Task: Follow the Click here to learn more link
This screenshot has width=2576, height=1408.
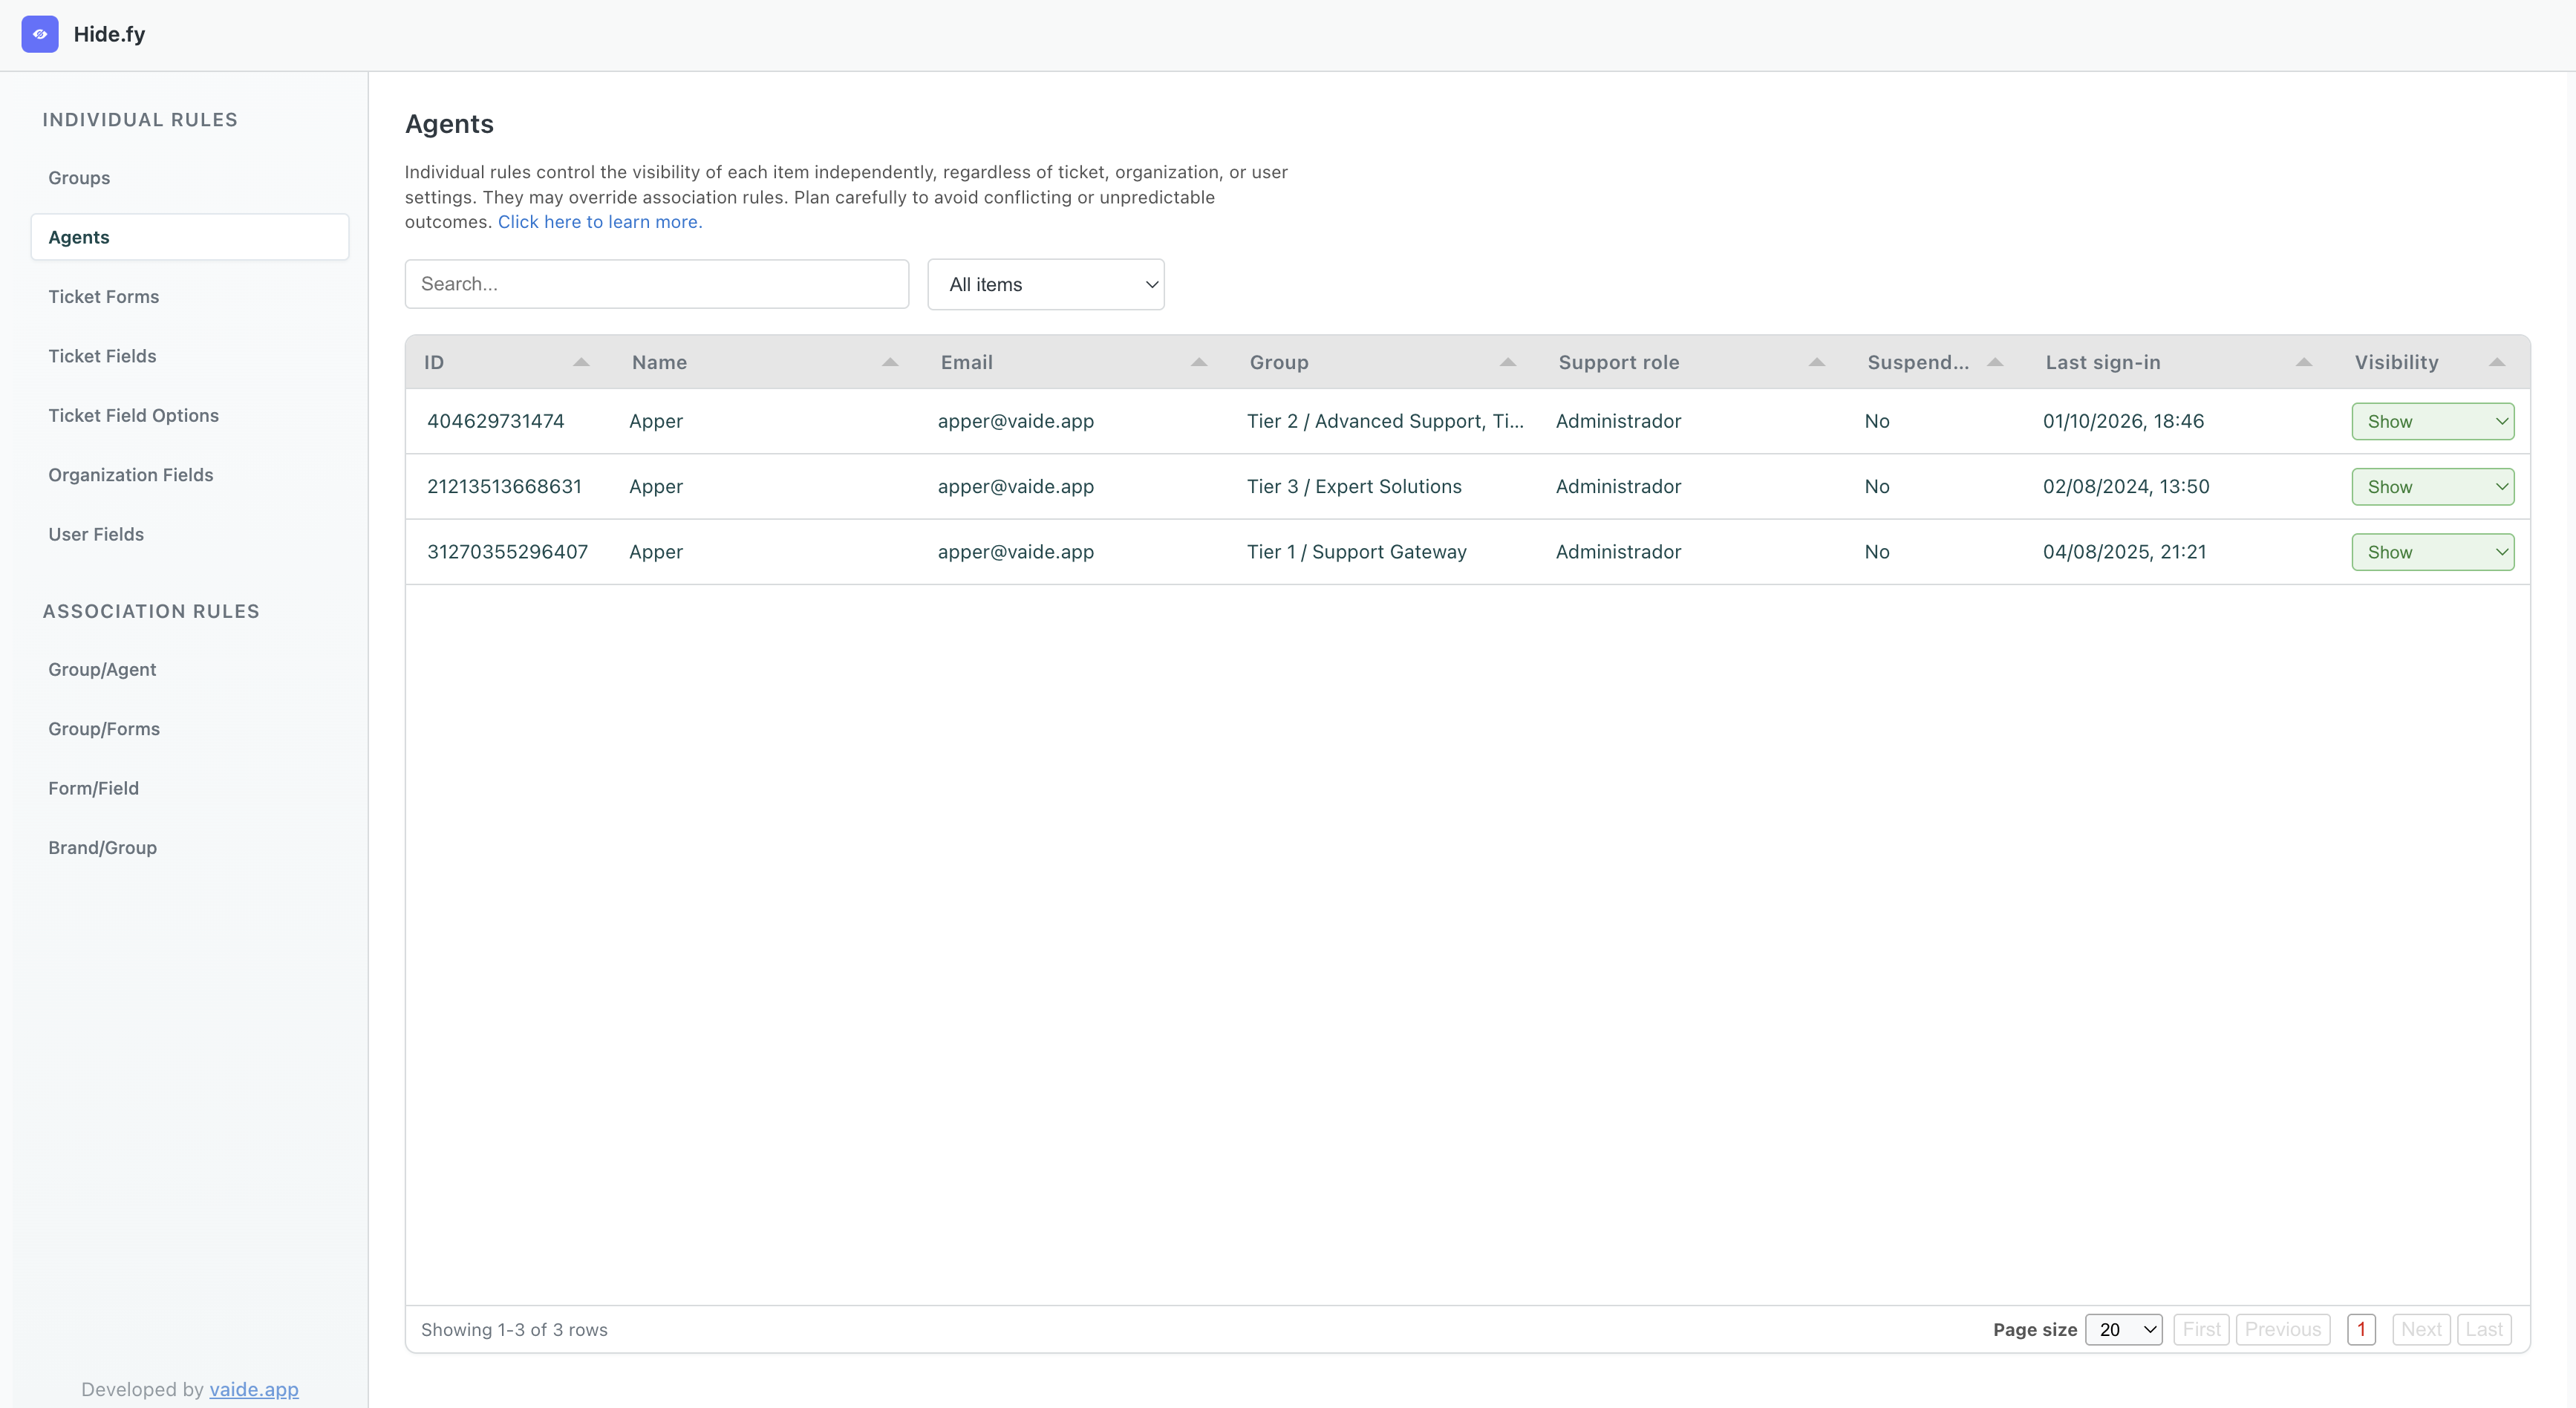Action: (600, 222)
